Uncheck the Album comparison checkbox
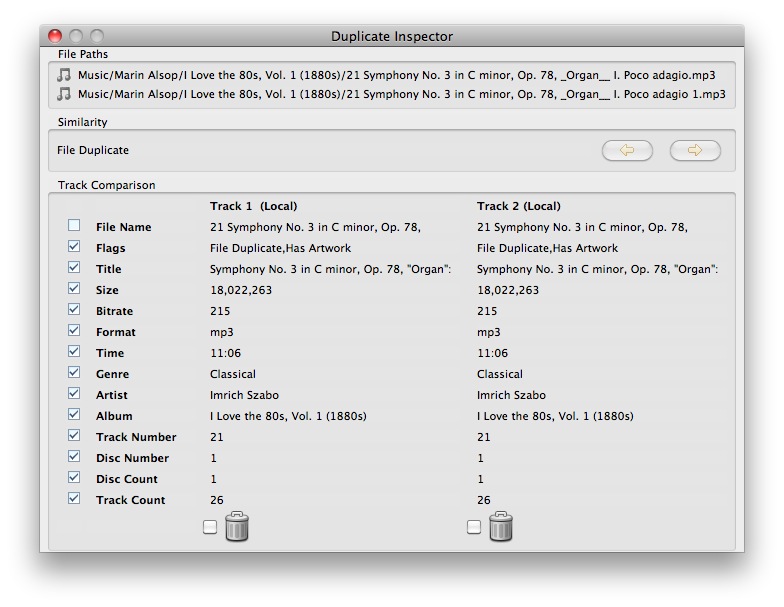This screenshot has height=607, width=784. point(74,415)
